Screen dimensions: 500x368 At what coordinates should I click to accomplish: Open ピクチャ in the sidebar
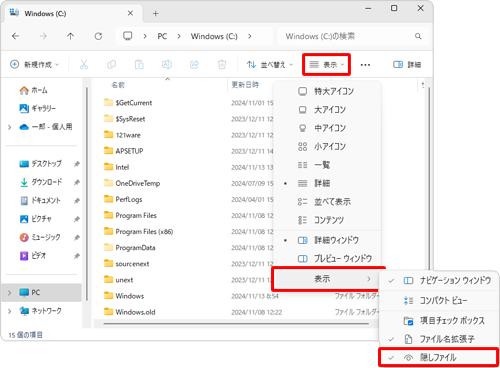point(36,219)
